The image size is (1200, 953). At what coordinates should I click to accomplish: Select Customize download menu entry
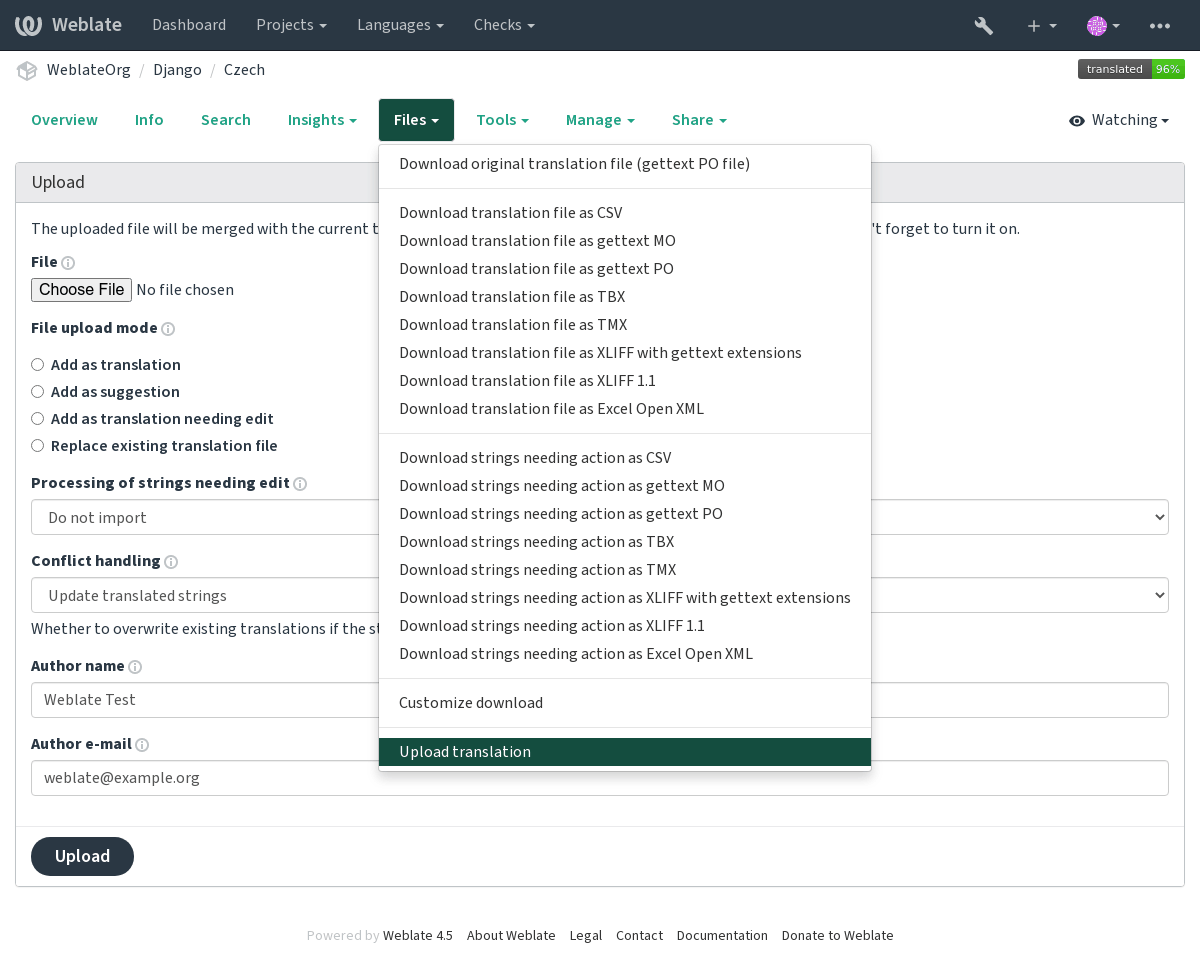pos(625,703)
